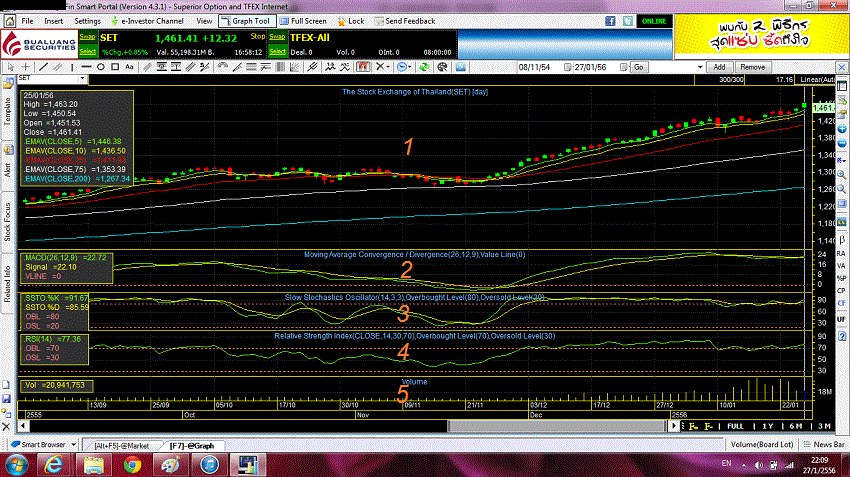Click Select button under TFEX-All Swap
The image size is (850, 477).
click(x=277, y=51)
